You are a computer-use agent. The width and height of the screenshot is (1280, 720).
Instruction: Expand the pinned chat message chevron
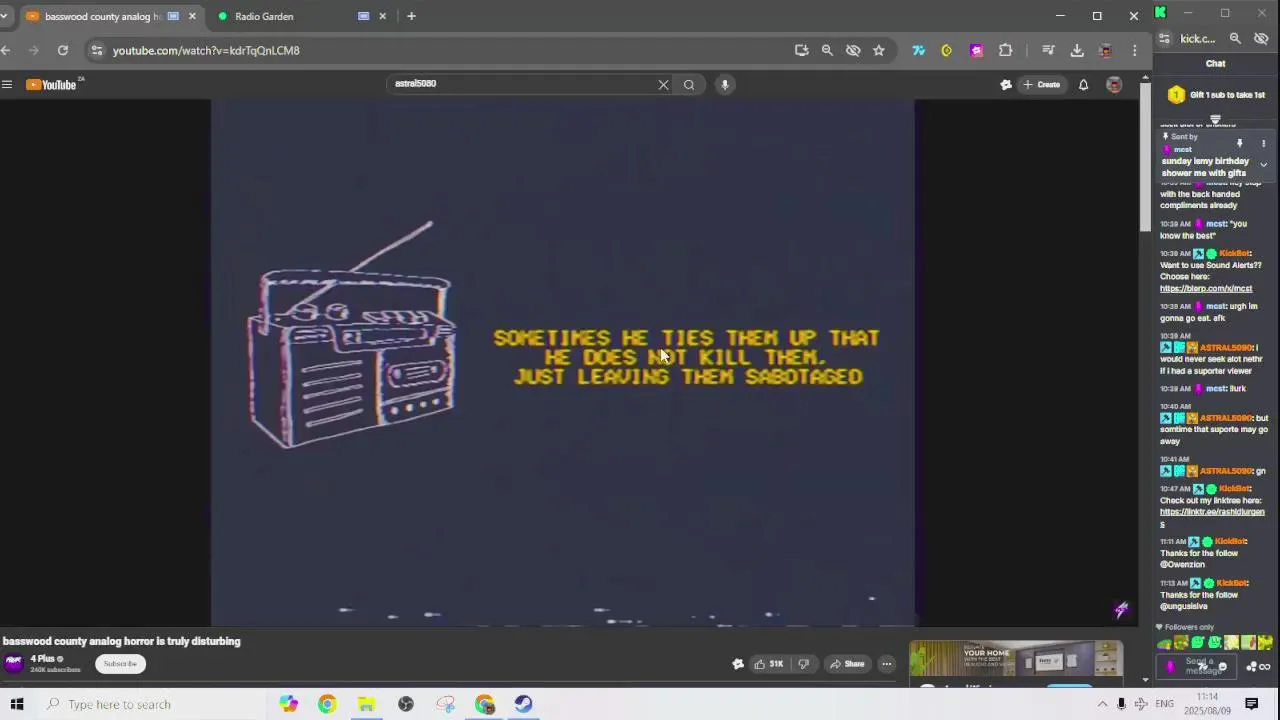click(1263, 165)
